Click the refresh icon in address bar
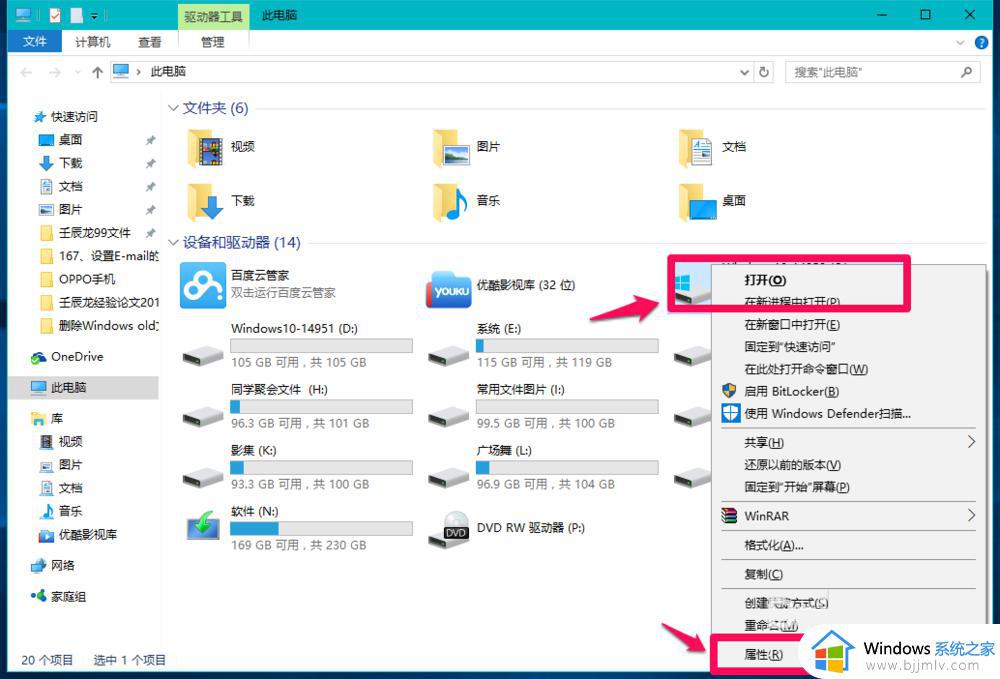This screenshot has height=679, width=1000. point(763,72)
